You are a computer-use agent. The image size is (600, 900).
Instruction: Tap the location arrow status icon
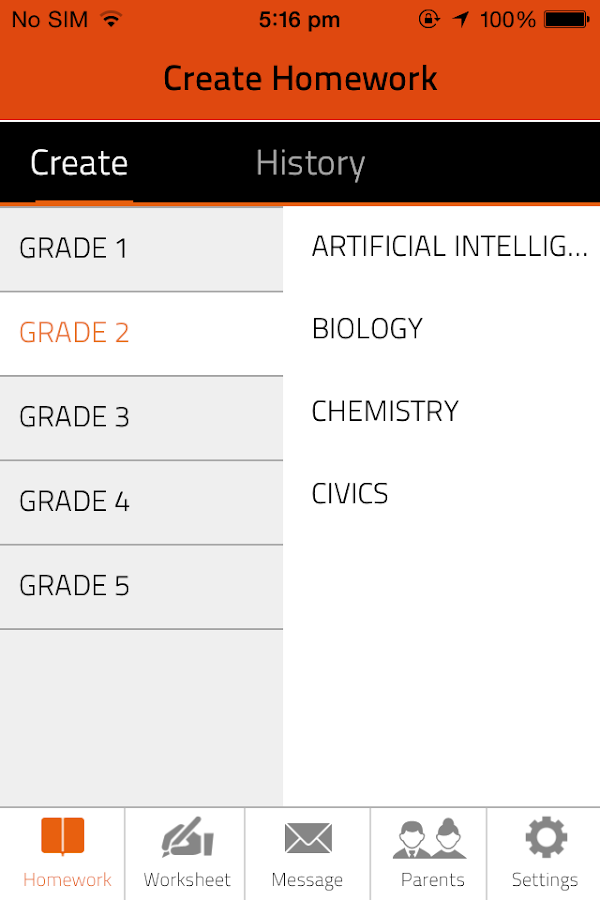[461, 19]
